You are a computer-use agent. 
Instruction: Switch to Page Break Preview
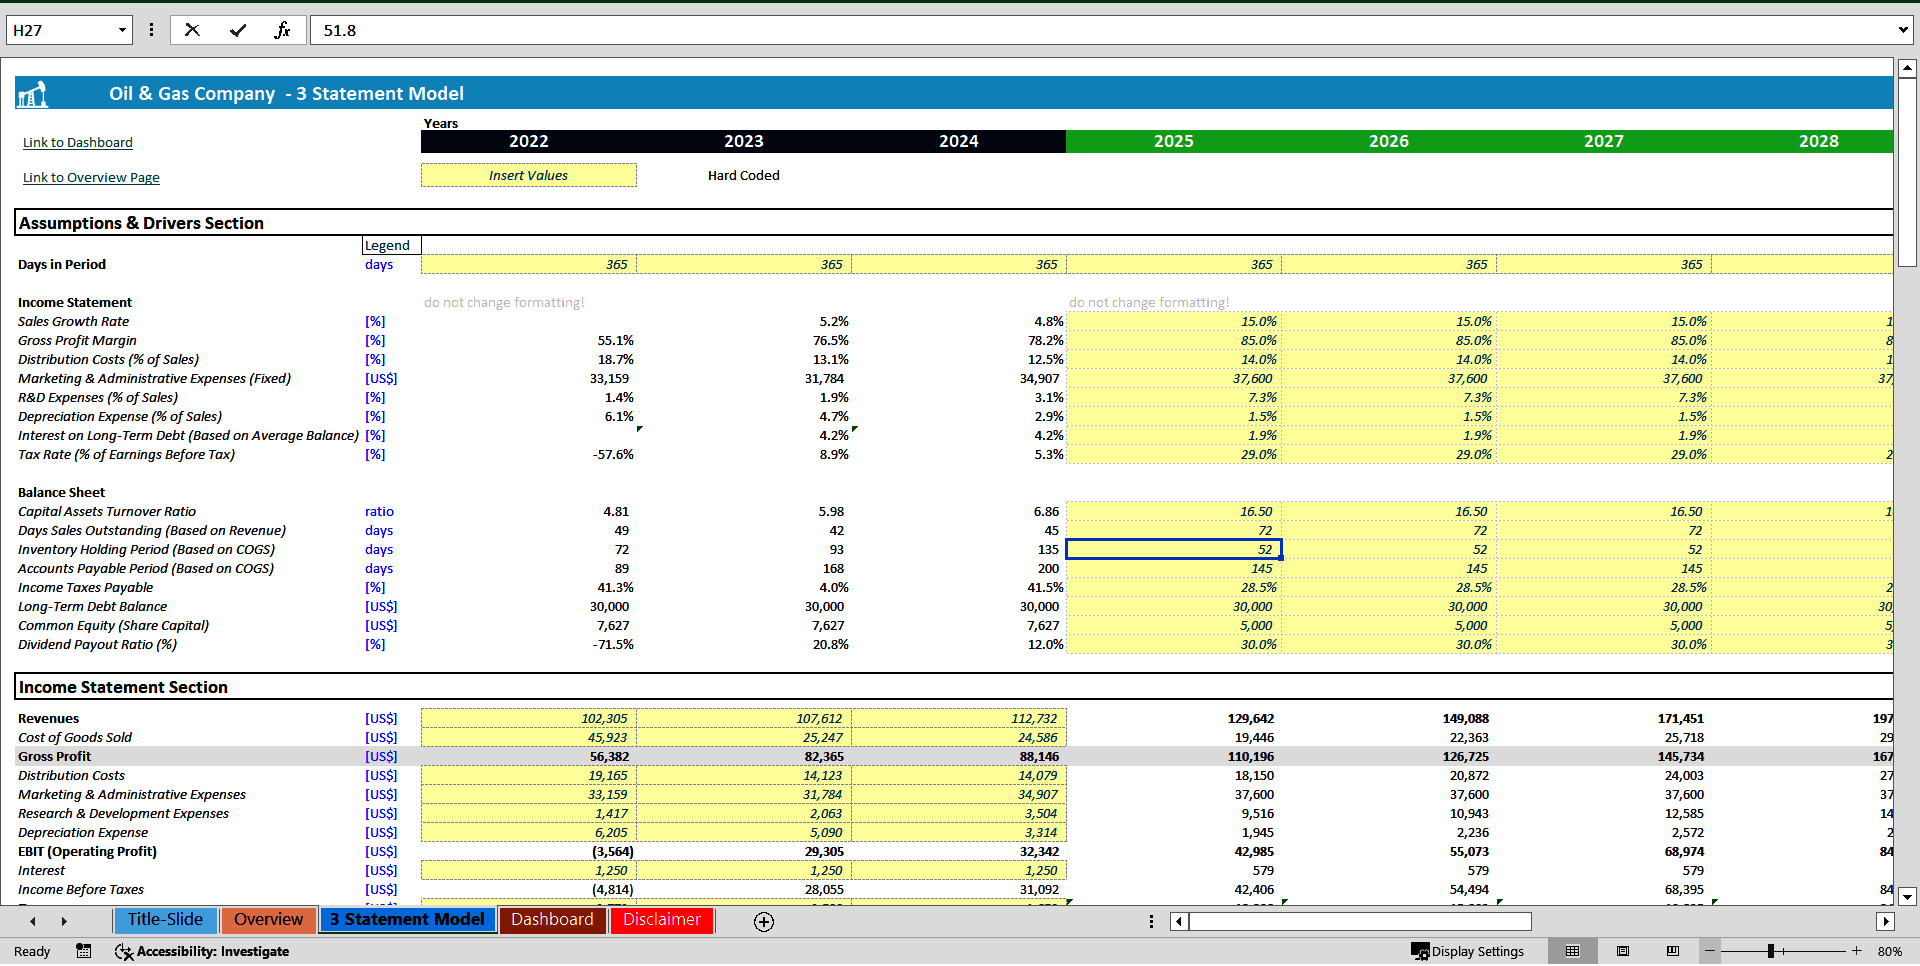point(1673,951)
